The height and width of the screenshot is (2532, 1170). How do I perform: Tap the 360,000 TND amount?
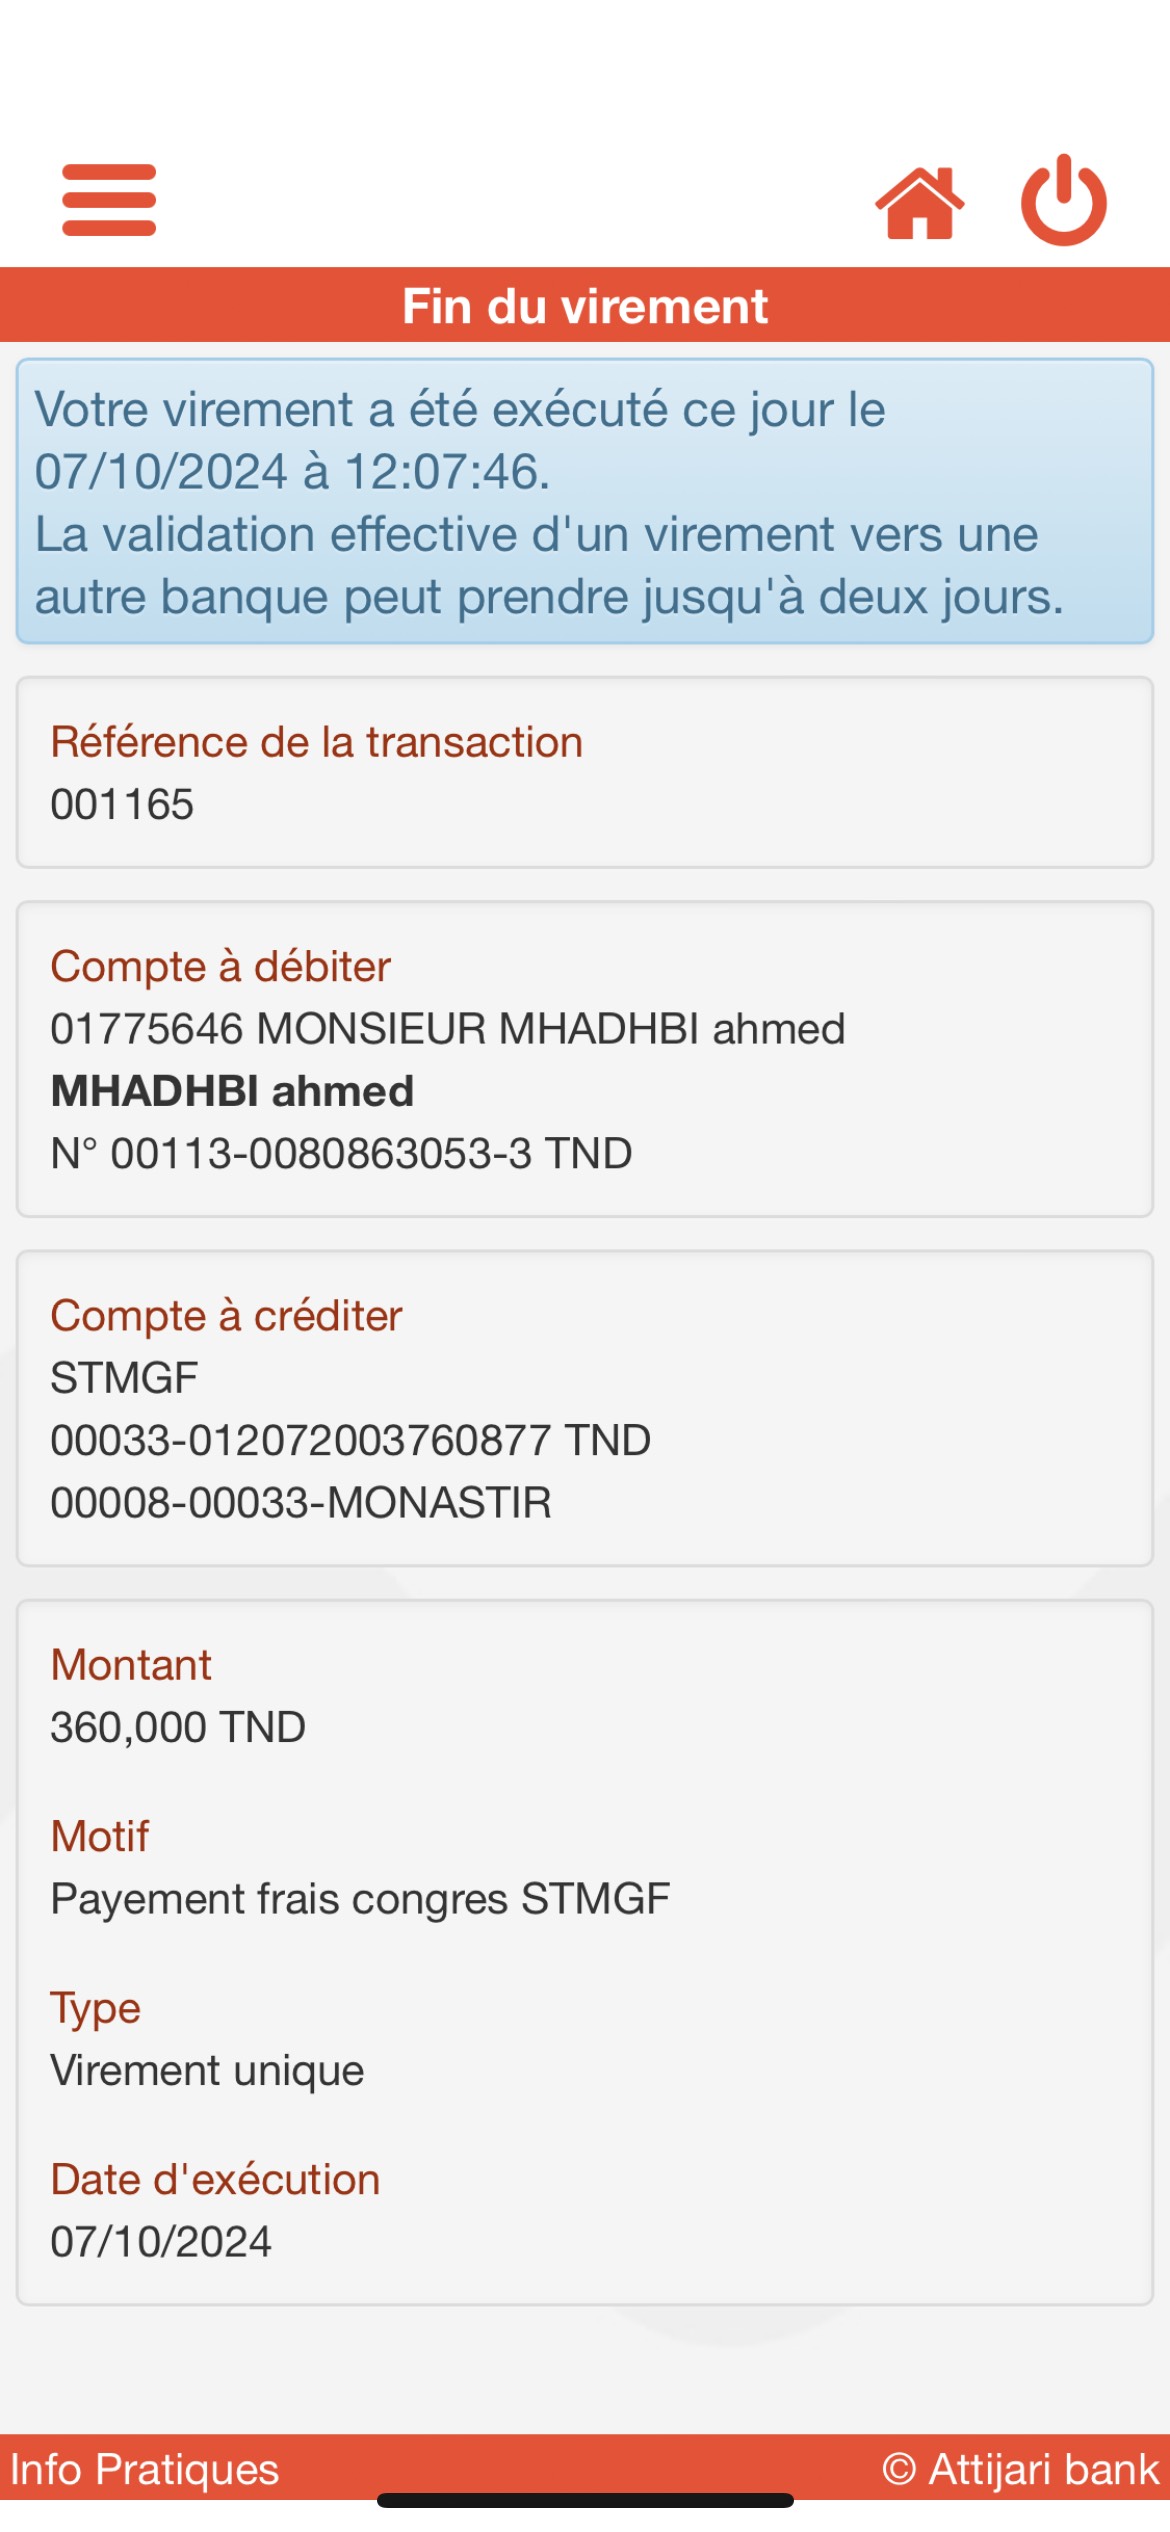(178, 1728)
